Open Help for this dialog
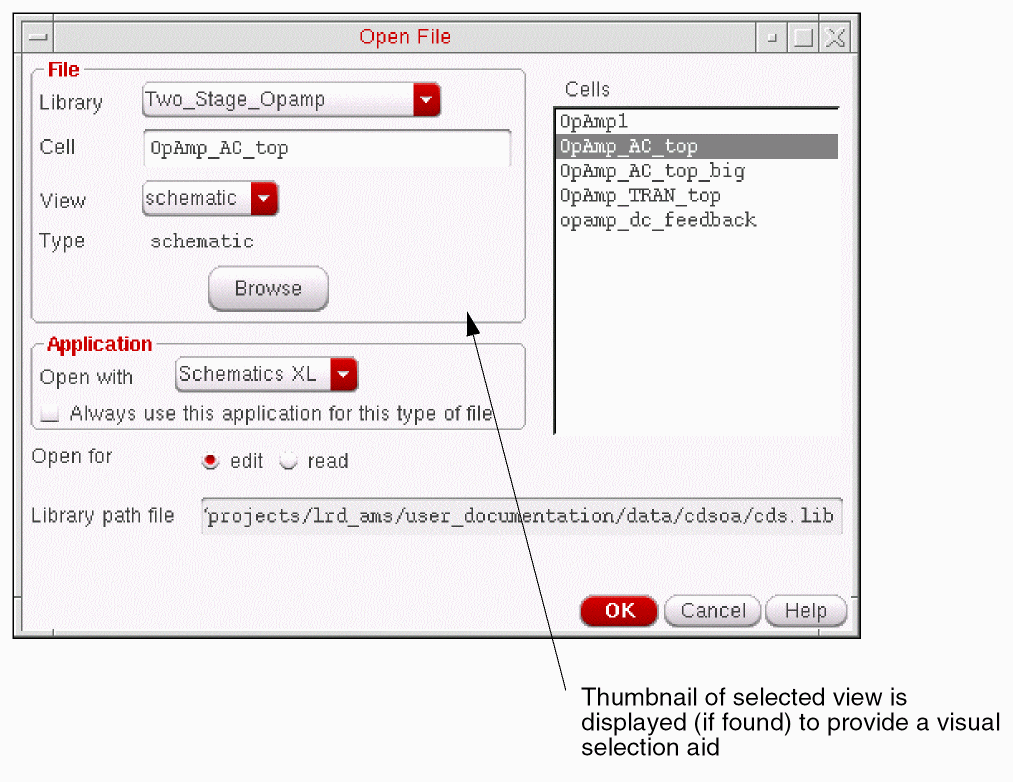This screenshot has height=782, width=1013. tap(806, 611)
